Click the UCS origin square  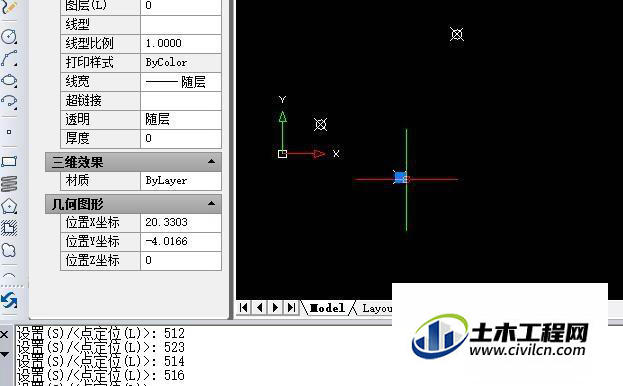282,154
